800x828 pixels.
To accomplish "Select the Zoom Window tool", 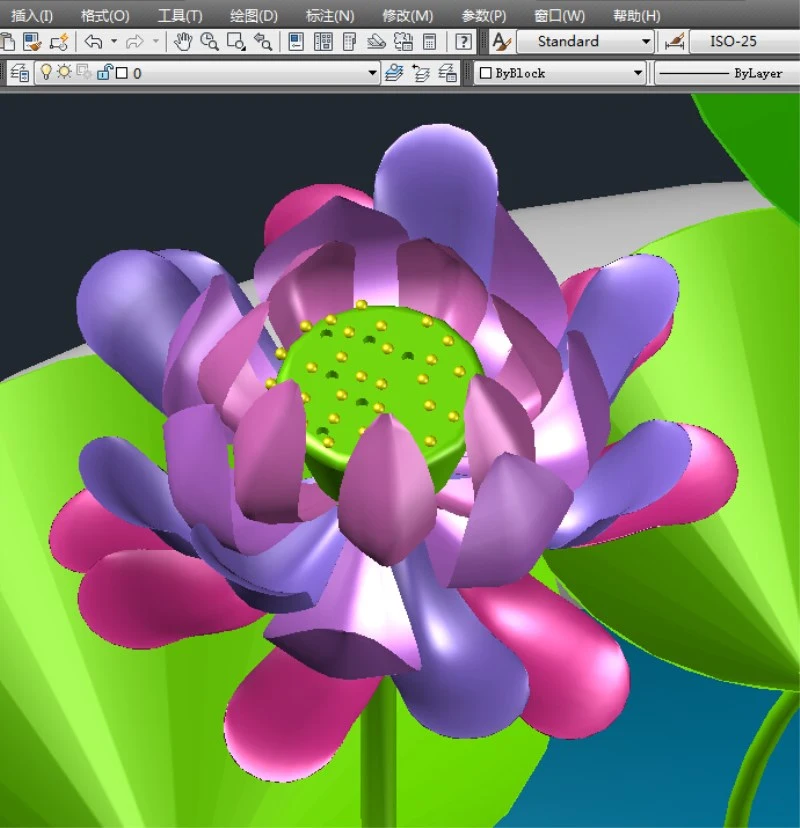I will coord(236,41).
